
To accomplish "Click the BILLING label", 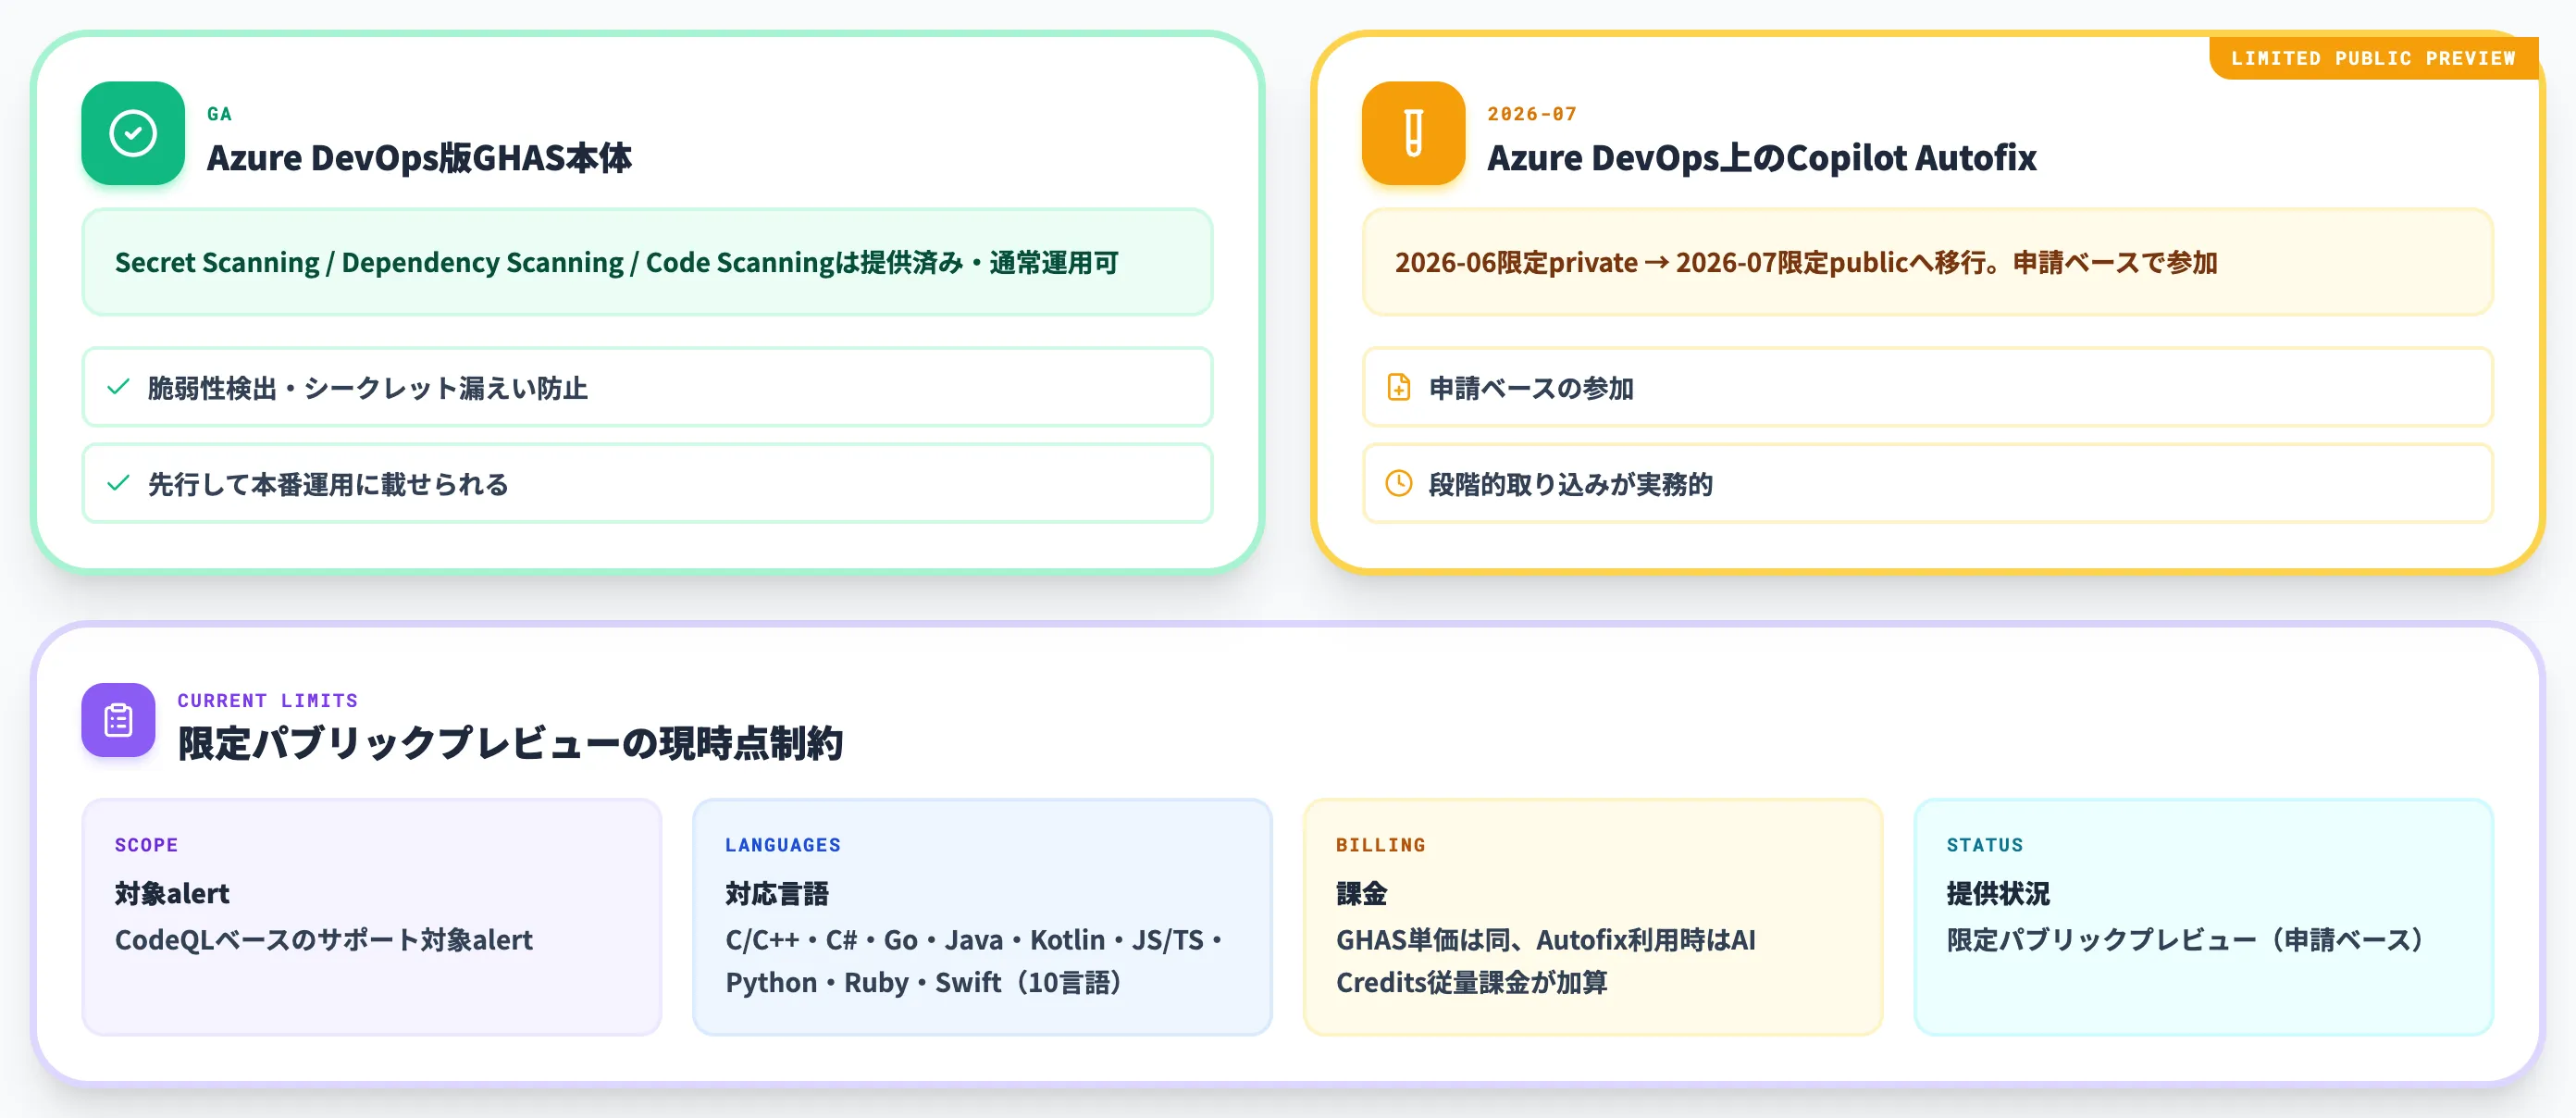I will 1381,845.
